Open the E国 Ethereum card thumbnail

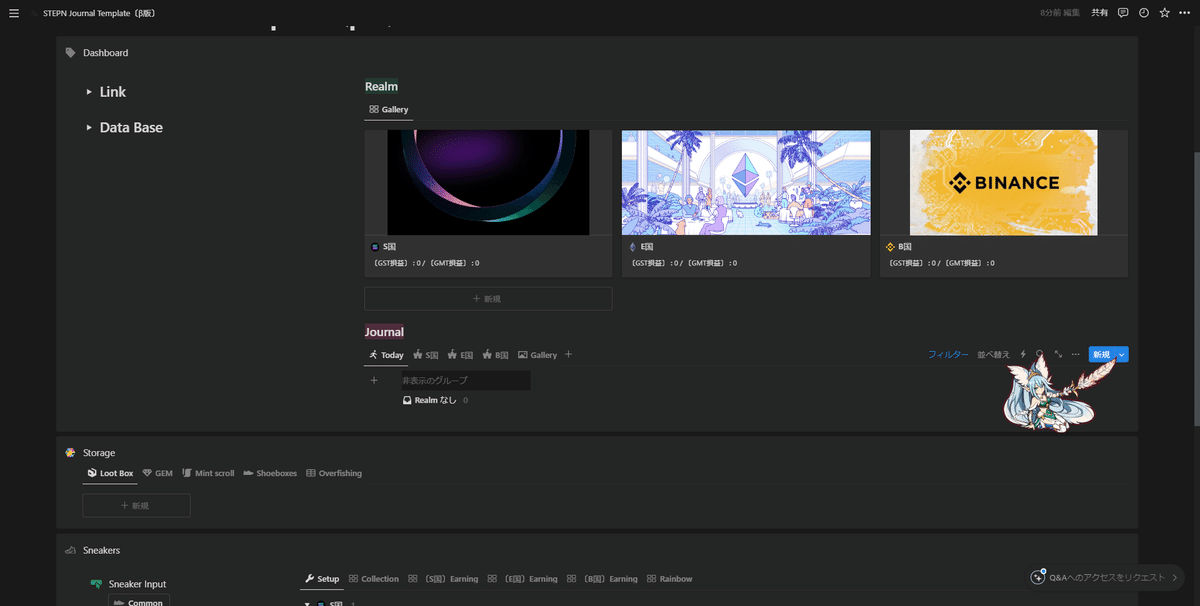pos(746,182)
